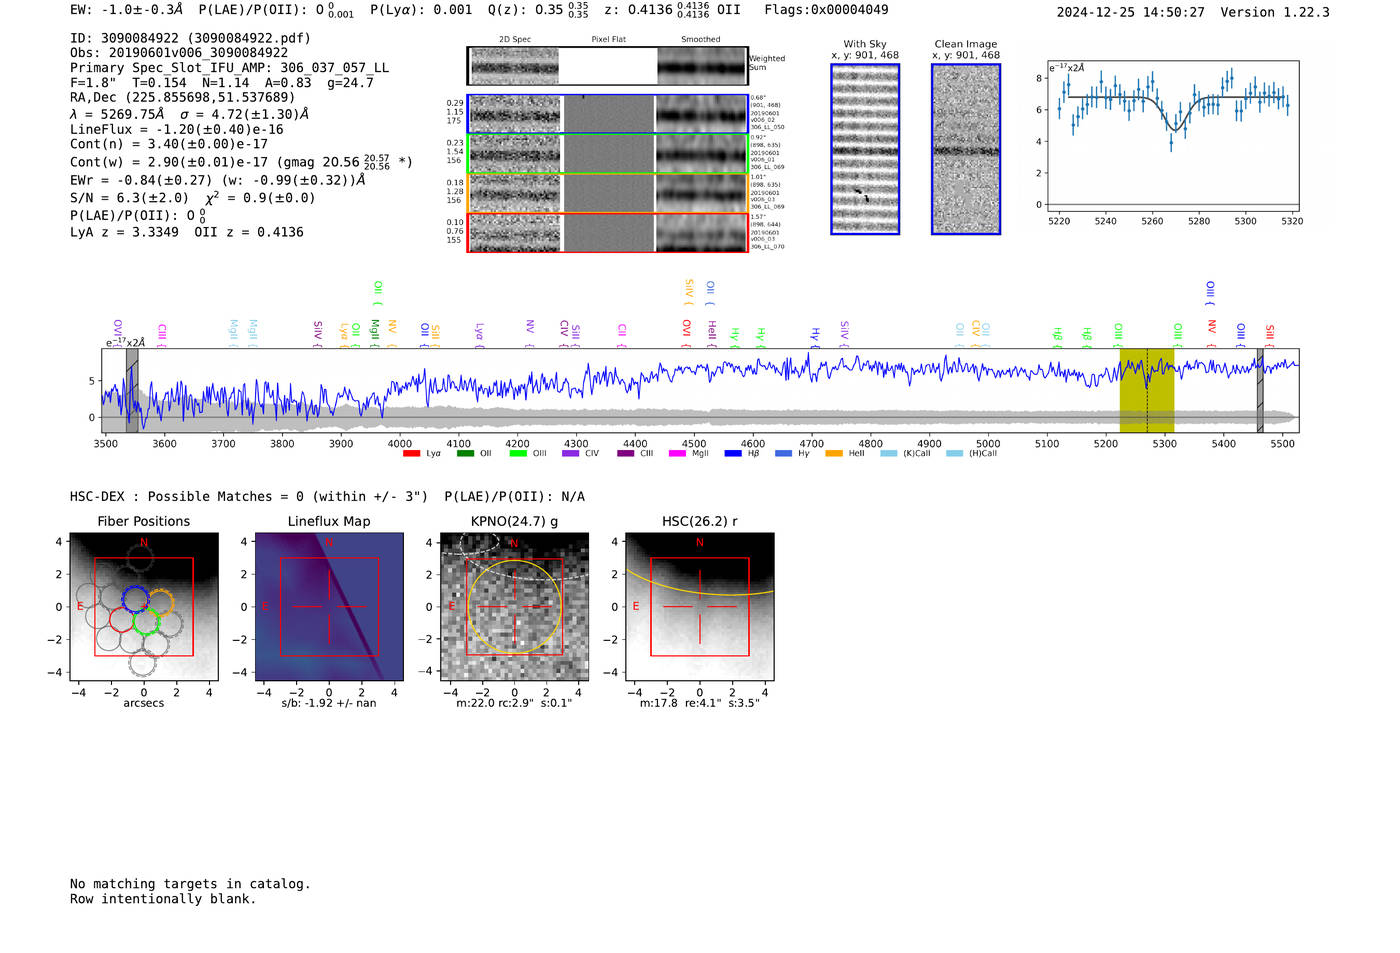1400x953 pixels.
Task: Click the blue Hβ legend swatch
Action: 733,454
